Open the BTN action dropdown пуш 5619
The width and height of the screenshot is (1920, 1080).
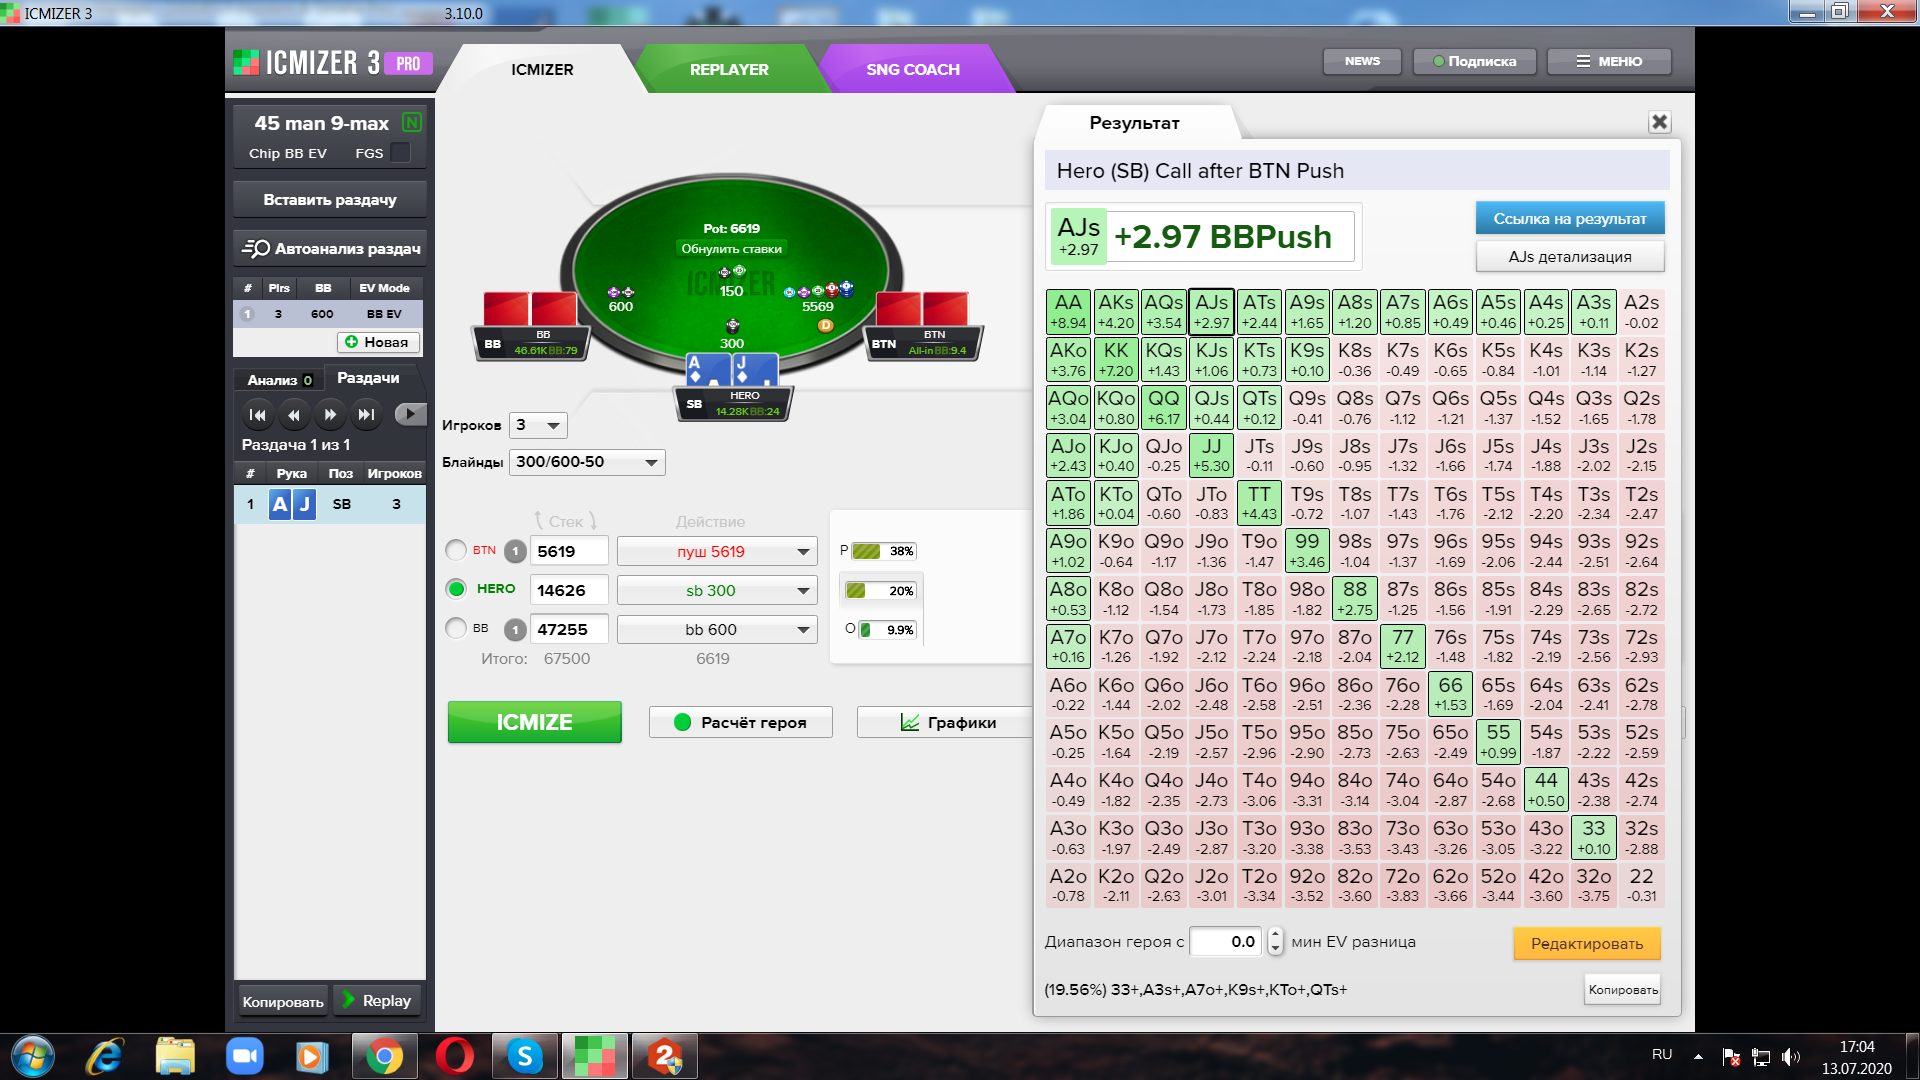click(x=717, y=551)
